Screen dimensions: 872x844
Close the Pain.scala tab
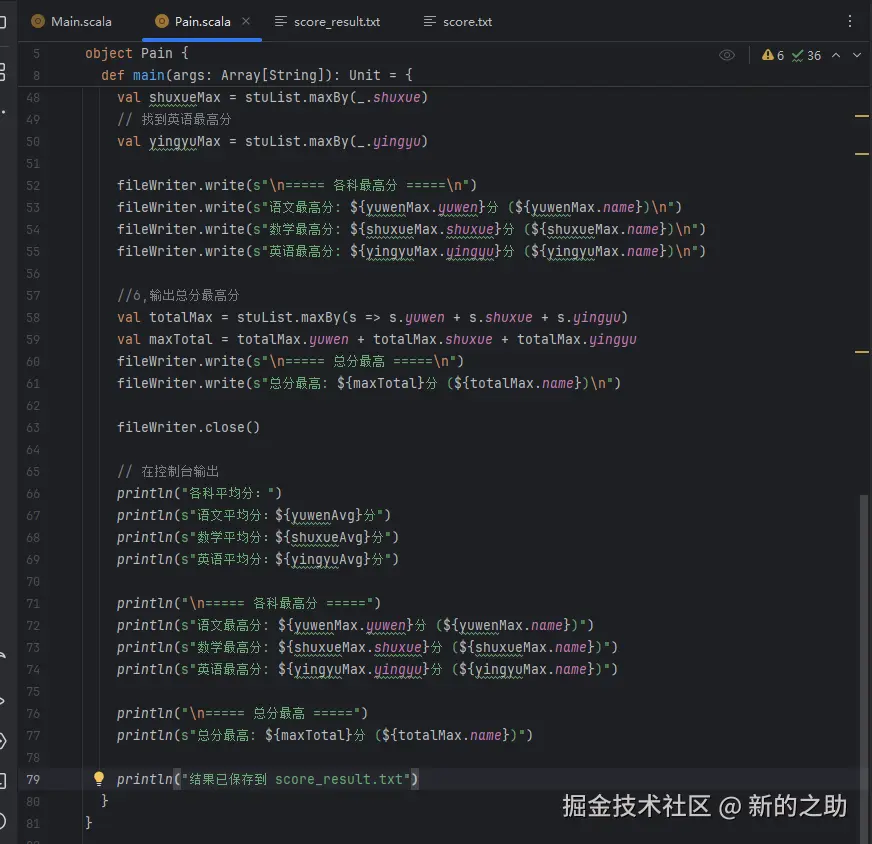[x=246, y=20]
